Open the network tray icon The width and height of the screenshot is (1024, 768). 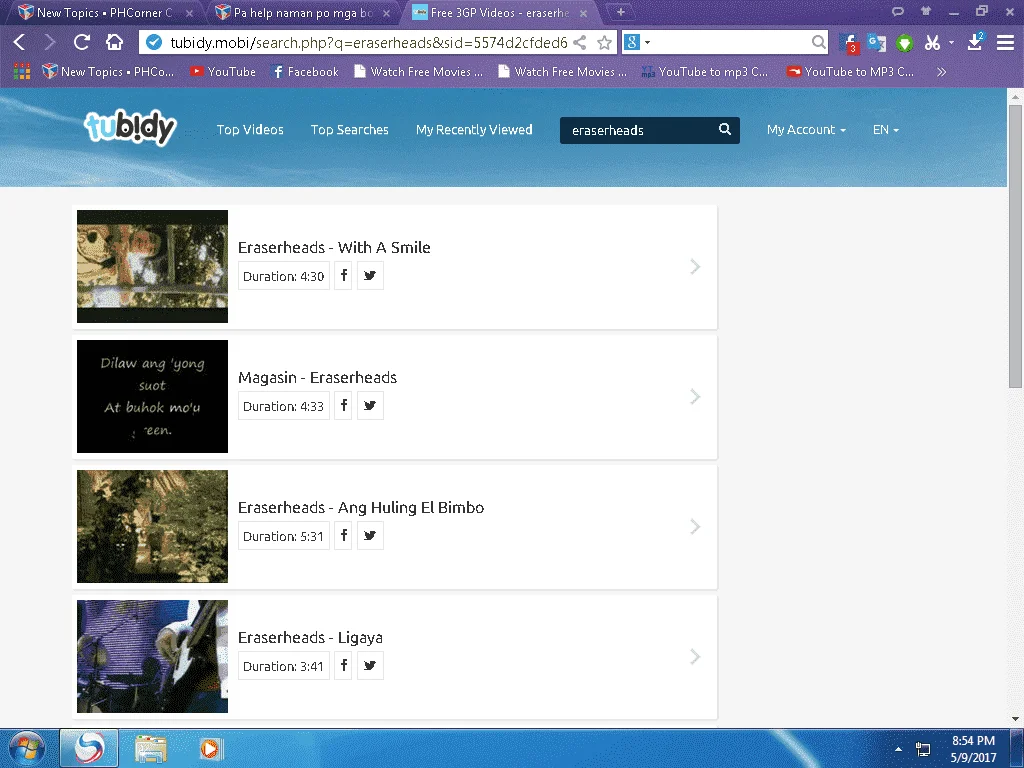(x=923, y=749)
